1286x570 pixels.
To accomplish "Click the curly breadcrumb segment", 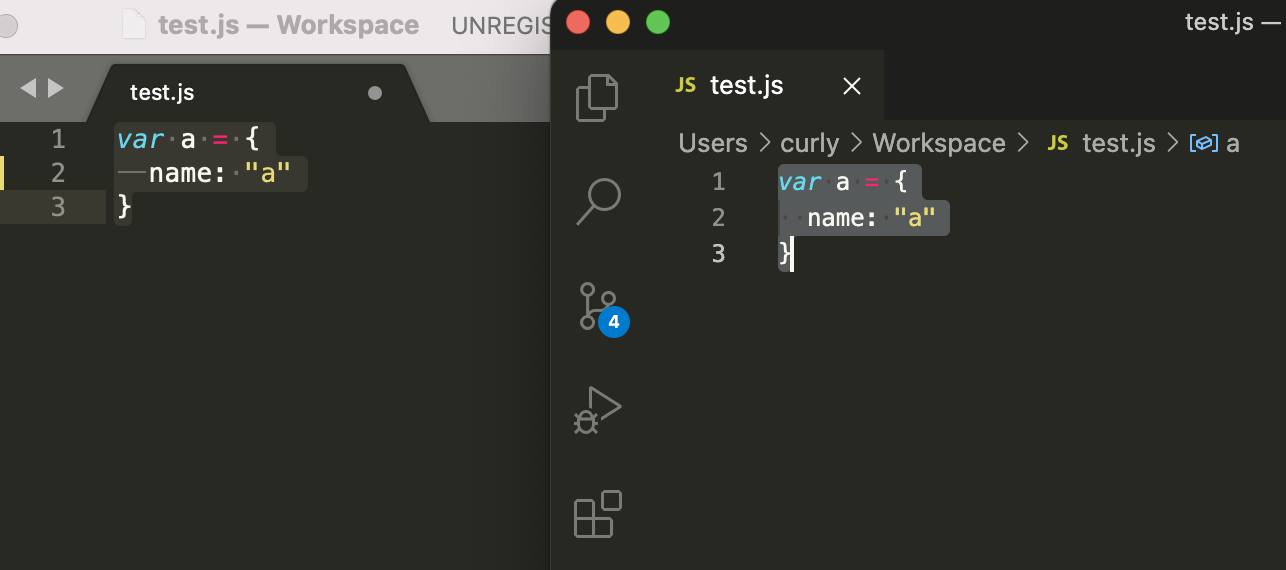I will [x=810, y=143].
